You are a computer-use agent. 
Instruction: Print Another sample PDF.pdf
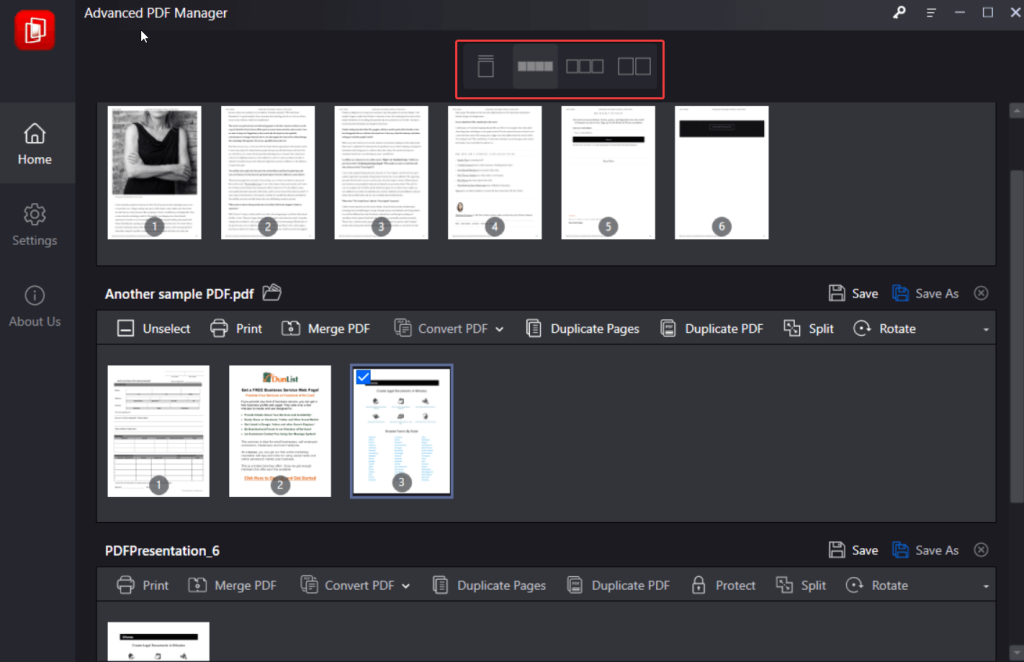pos(236,328)
